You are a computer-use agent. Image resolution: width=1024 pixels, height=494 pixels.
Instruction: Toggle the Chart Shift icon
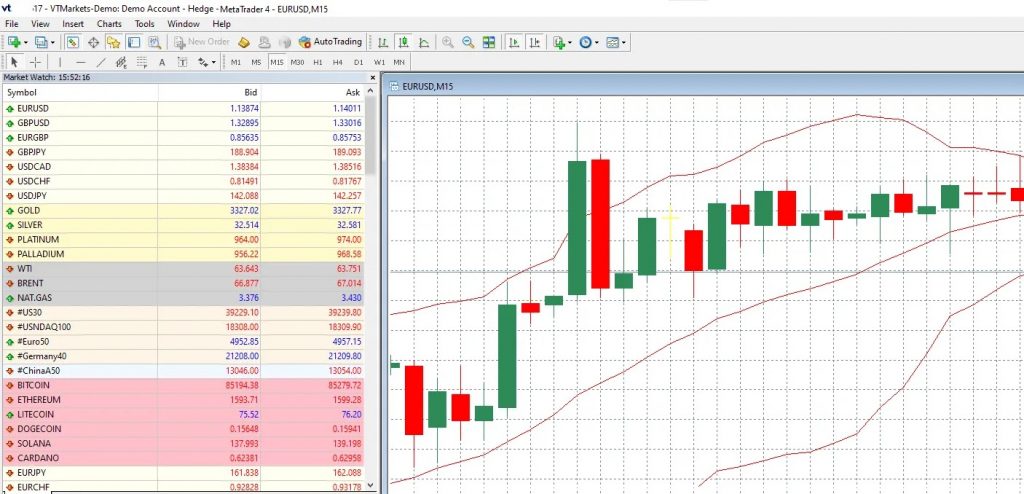(x=535, y=42)
